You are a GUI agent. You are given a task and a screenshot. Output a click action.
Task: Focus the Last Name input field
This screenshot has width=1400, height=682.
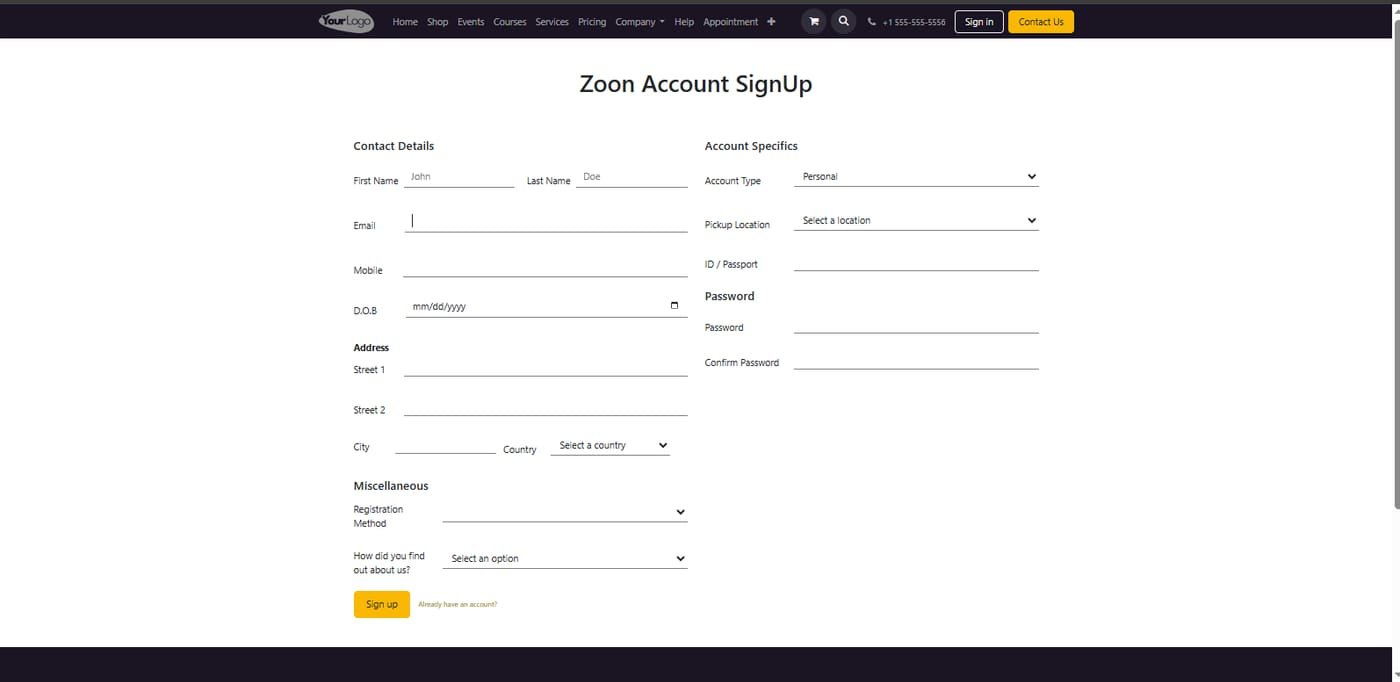click(632, 177)
